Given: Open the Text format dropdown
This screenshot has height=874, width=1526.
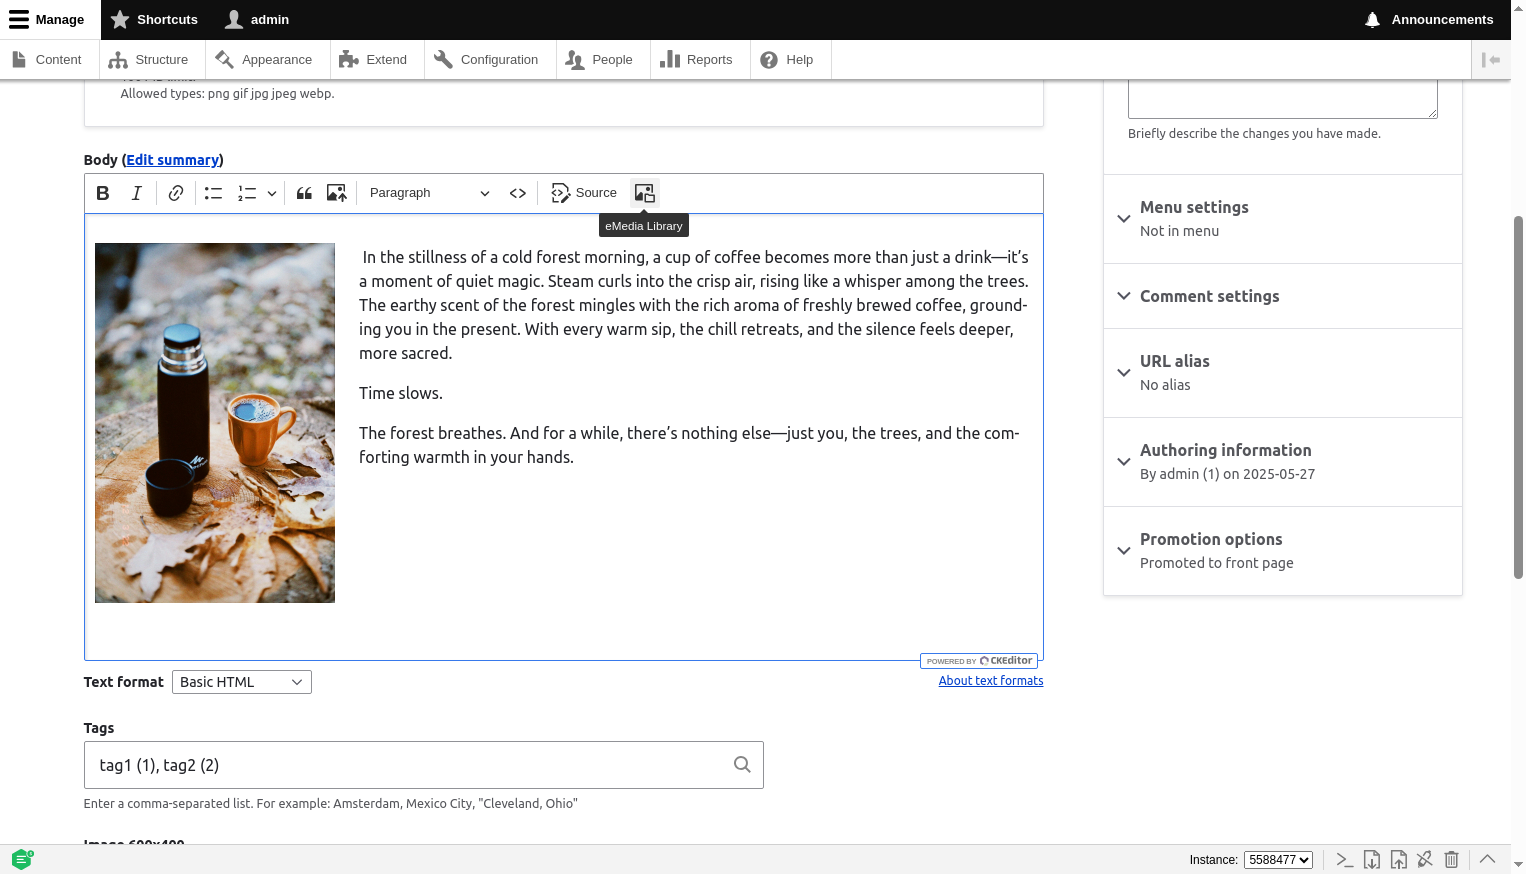Looking at the screenshot, I should click(241, 682).
